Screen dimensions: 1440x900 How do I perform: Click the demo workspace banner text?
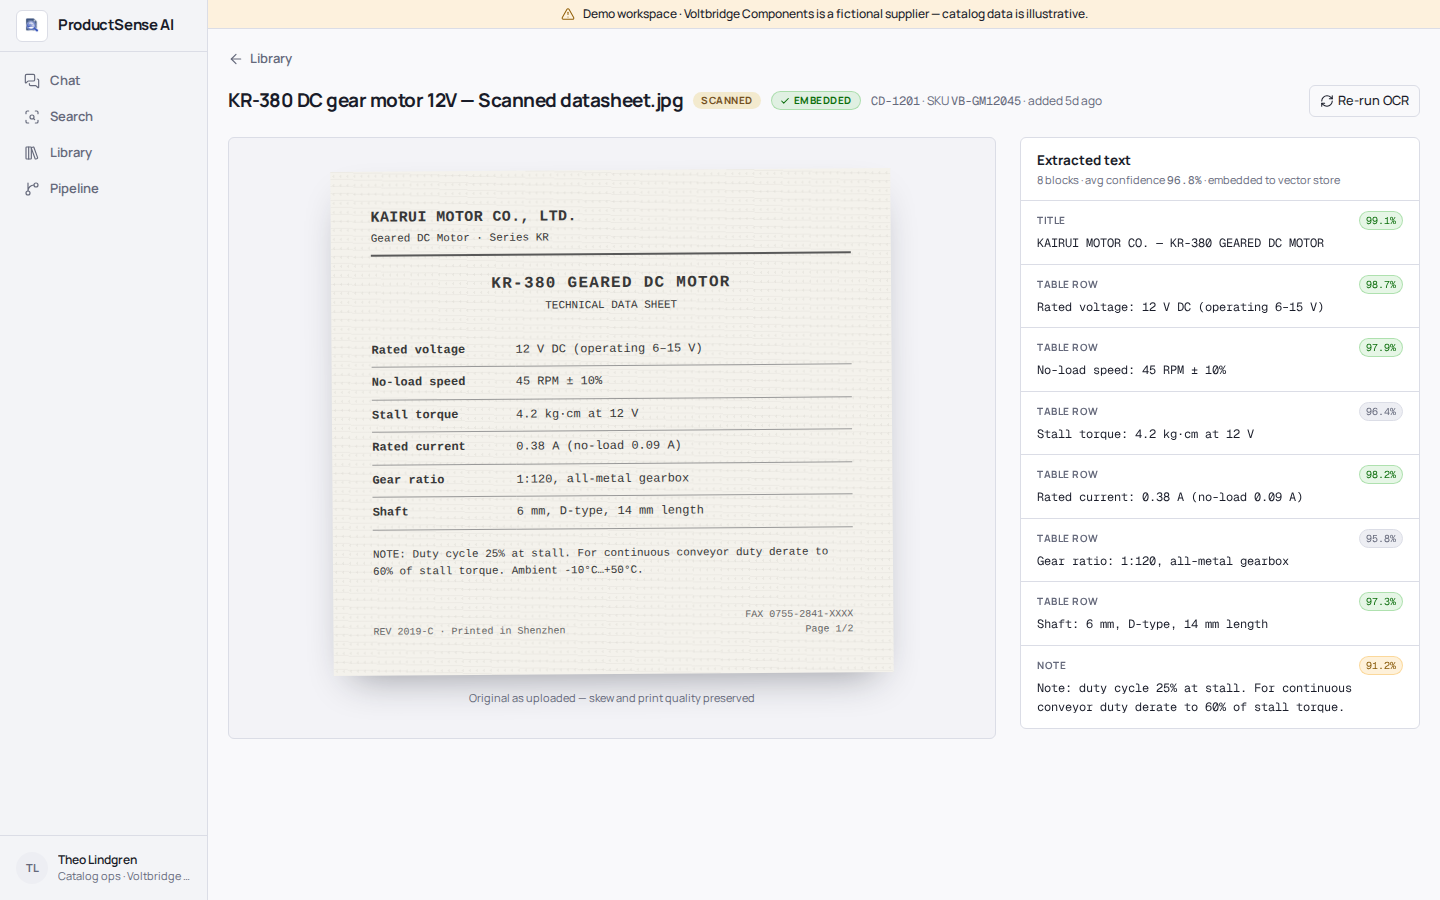pyautogui.click(x=835, y=14)
